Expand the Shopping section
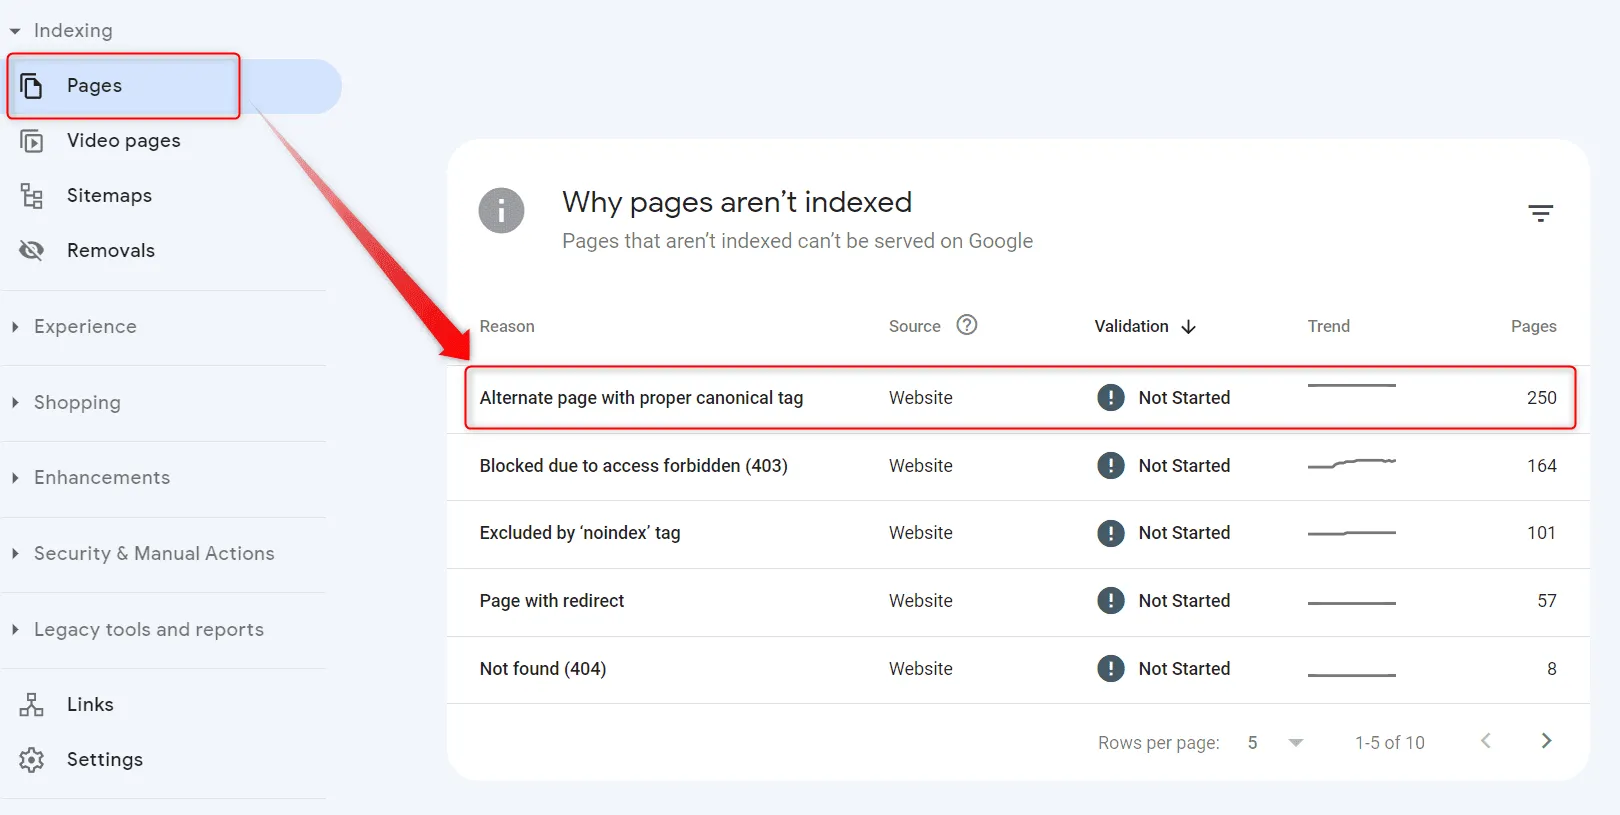 tap(66, 403)
